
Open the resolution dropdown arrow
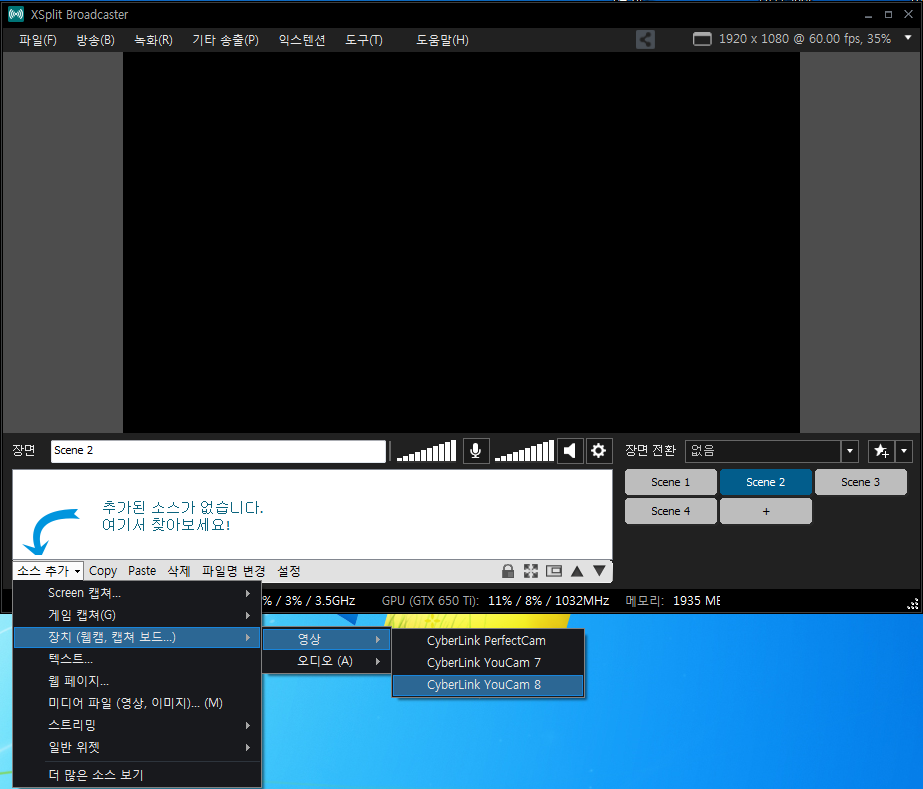(x=908, y=38)
